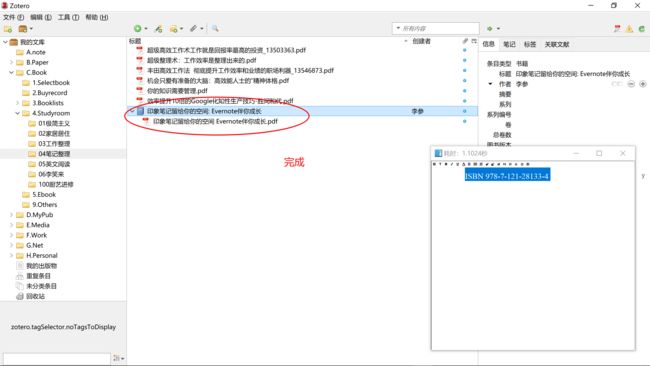
Task: Collapse 我的文库 library tree
Action: coord(5,42)
